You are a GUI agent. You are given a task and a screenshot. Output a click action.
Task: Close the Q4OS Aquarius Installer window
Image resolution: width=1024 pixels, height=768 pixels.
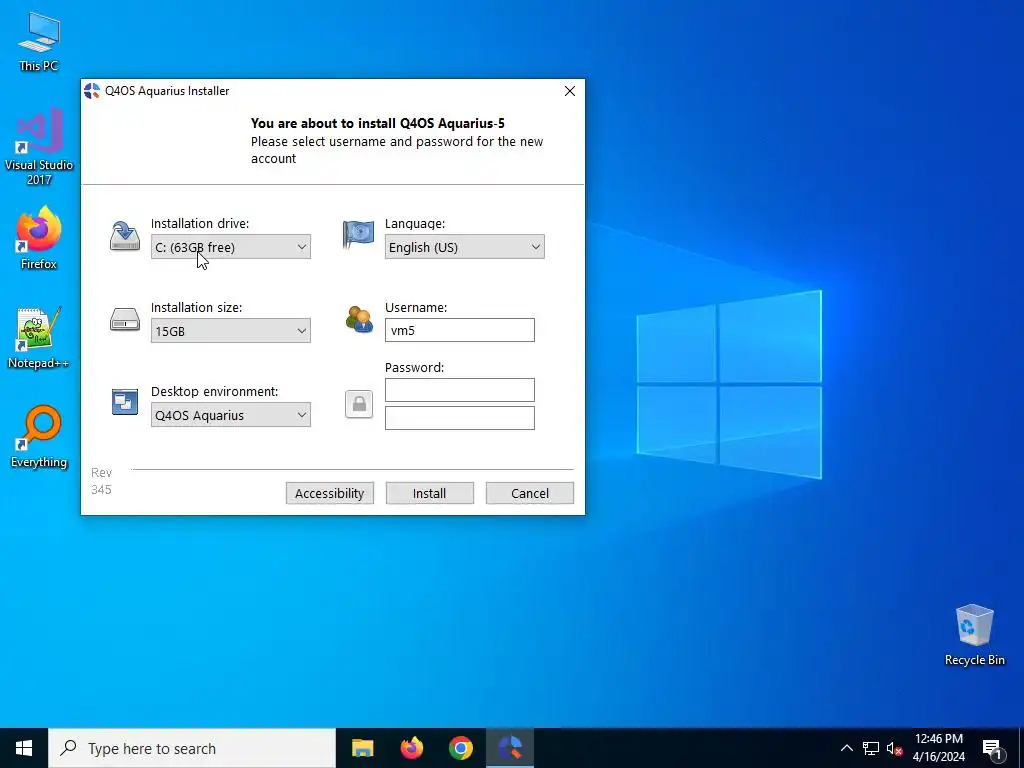[569, 91]
